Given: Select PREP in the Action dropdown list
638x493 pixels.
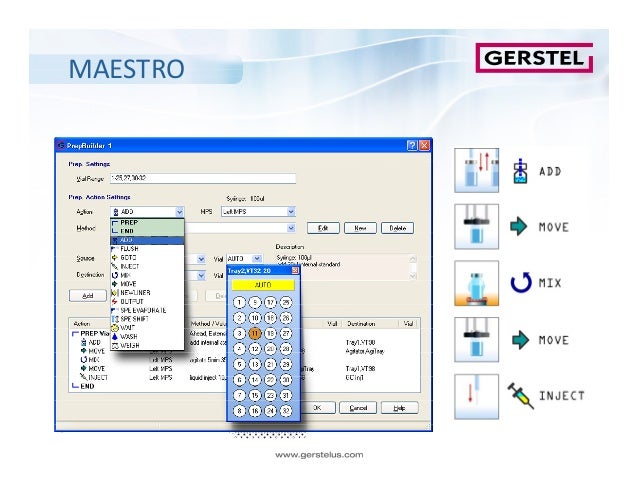Looking at the screenshot, I should [x=147, y=223].
